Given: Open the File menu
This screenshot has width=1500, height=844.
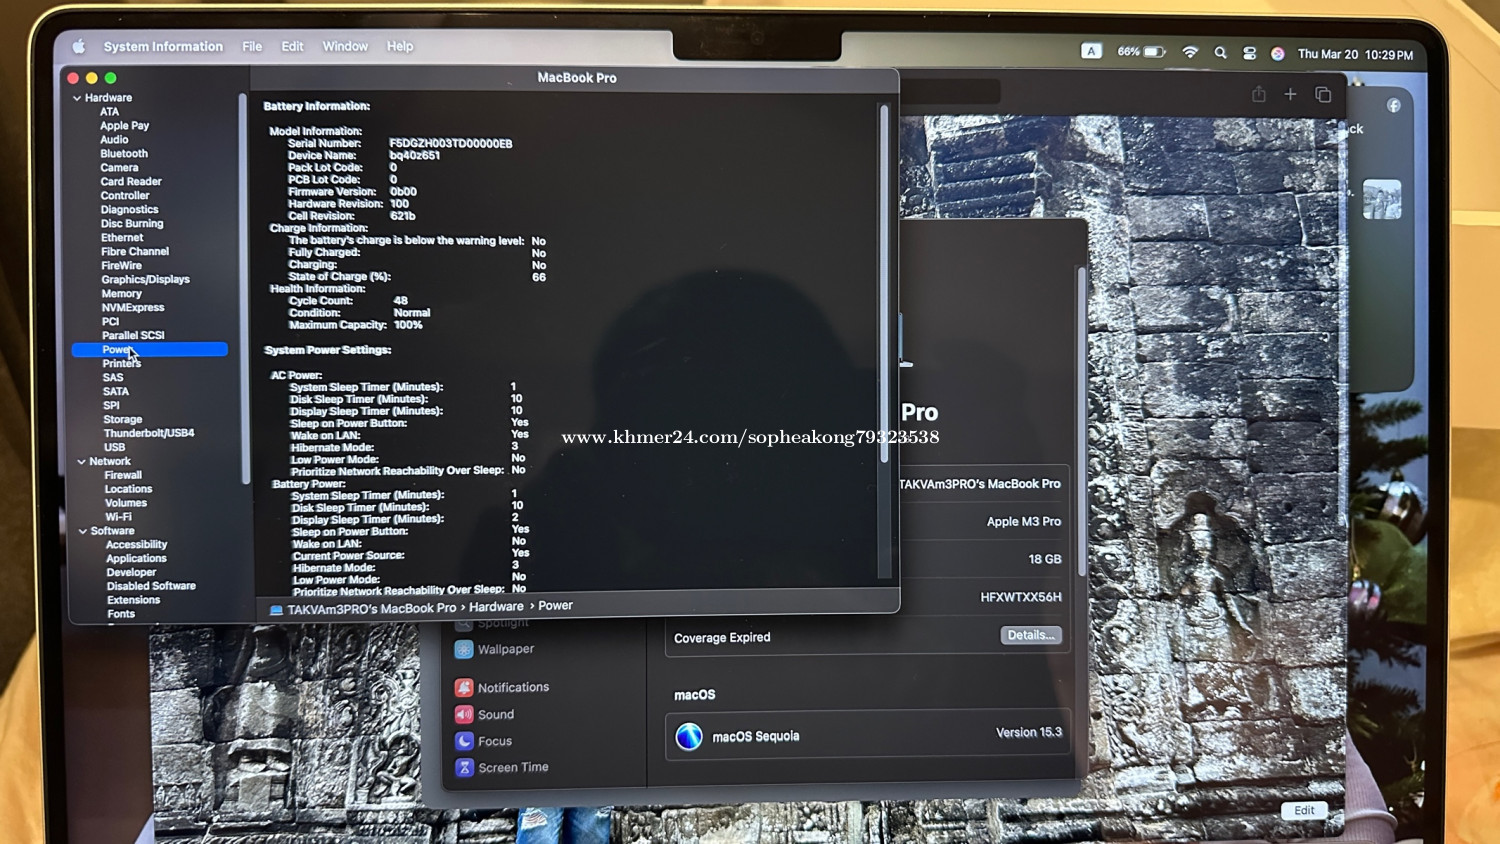Looking at the screenshot, I should [252, 46].
